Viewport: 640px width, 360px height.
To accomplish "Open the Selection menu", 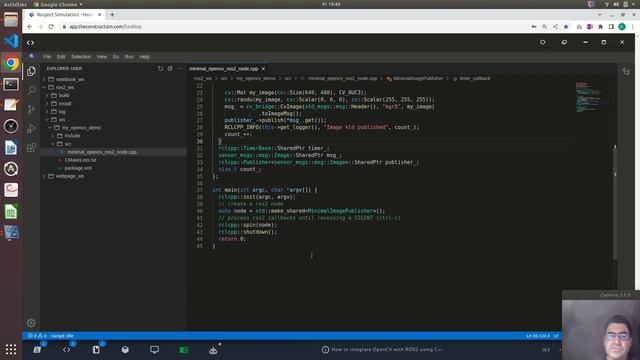I will [x=81, y=57].
